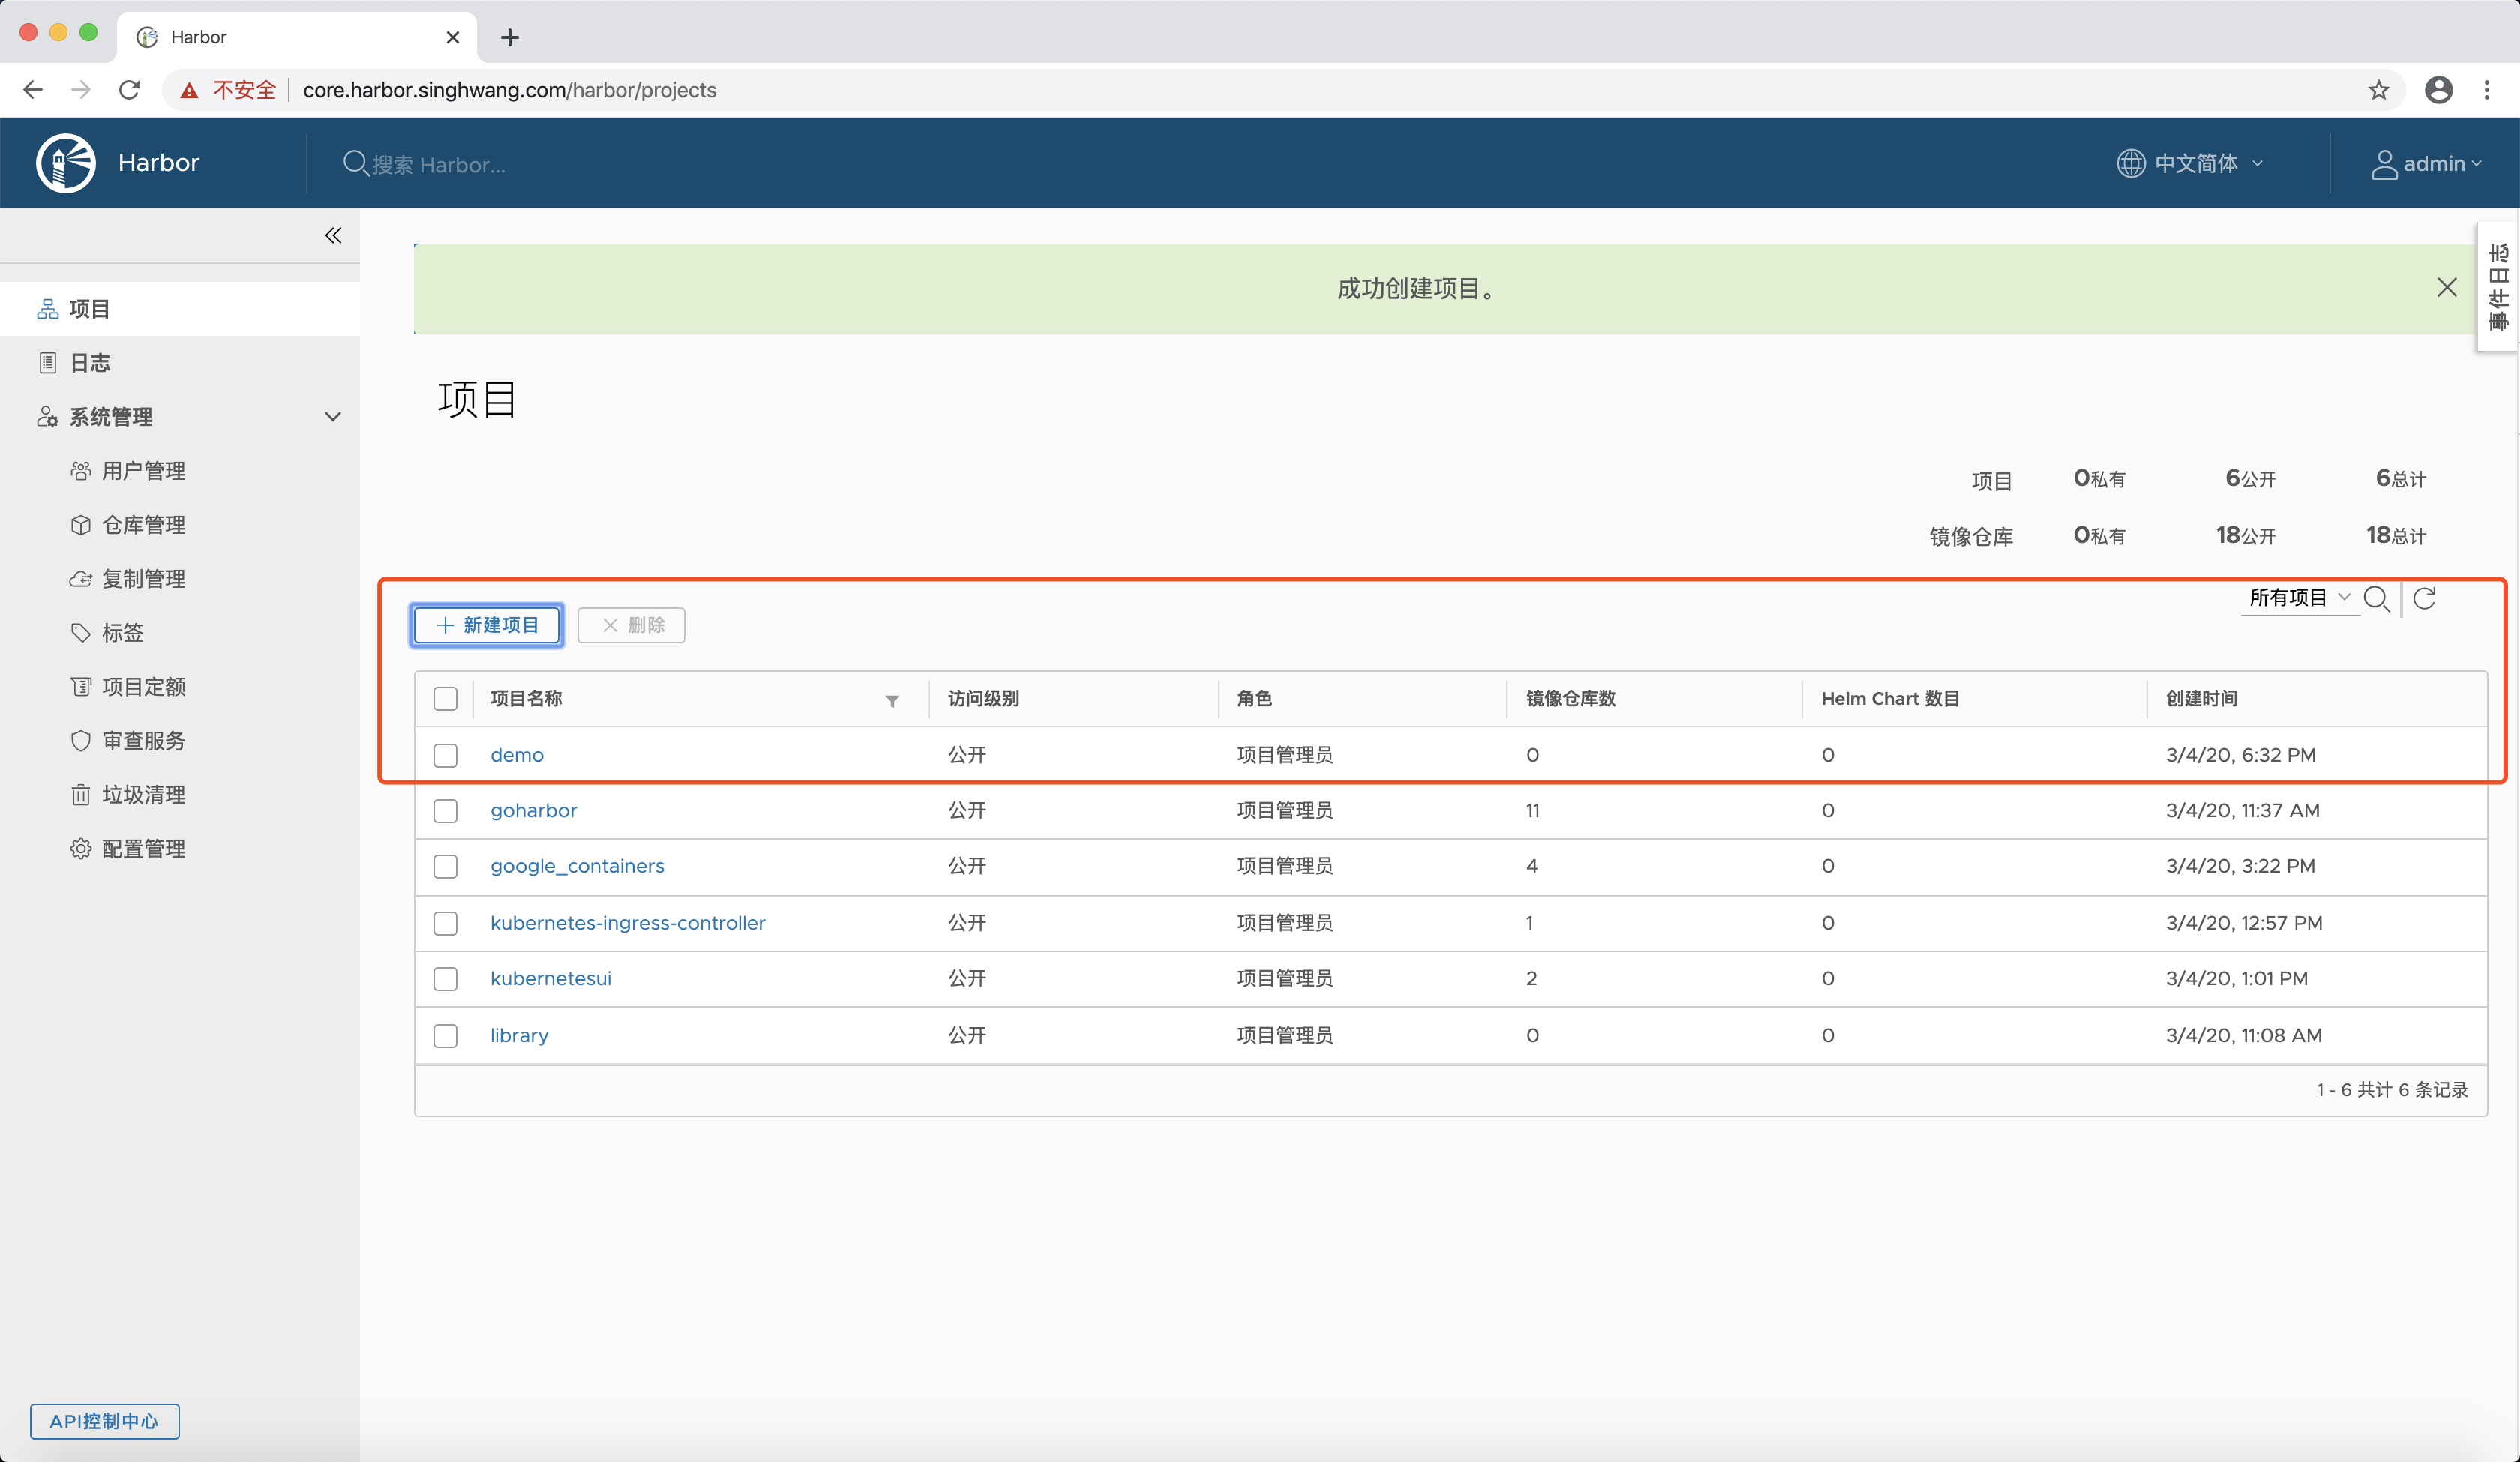Open the project list search magnifier

2377,599
